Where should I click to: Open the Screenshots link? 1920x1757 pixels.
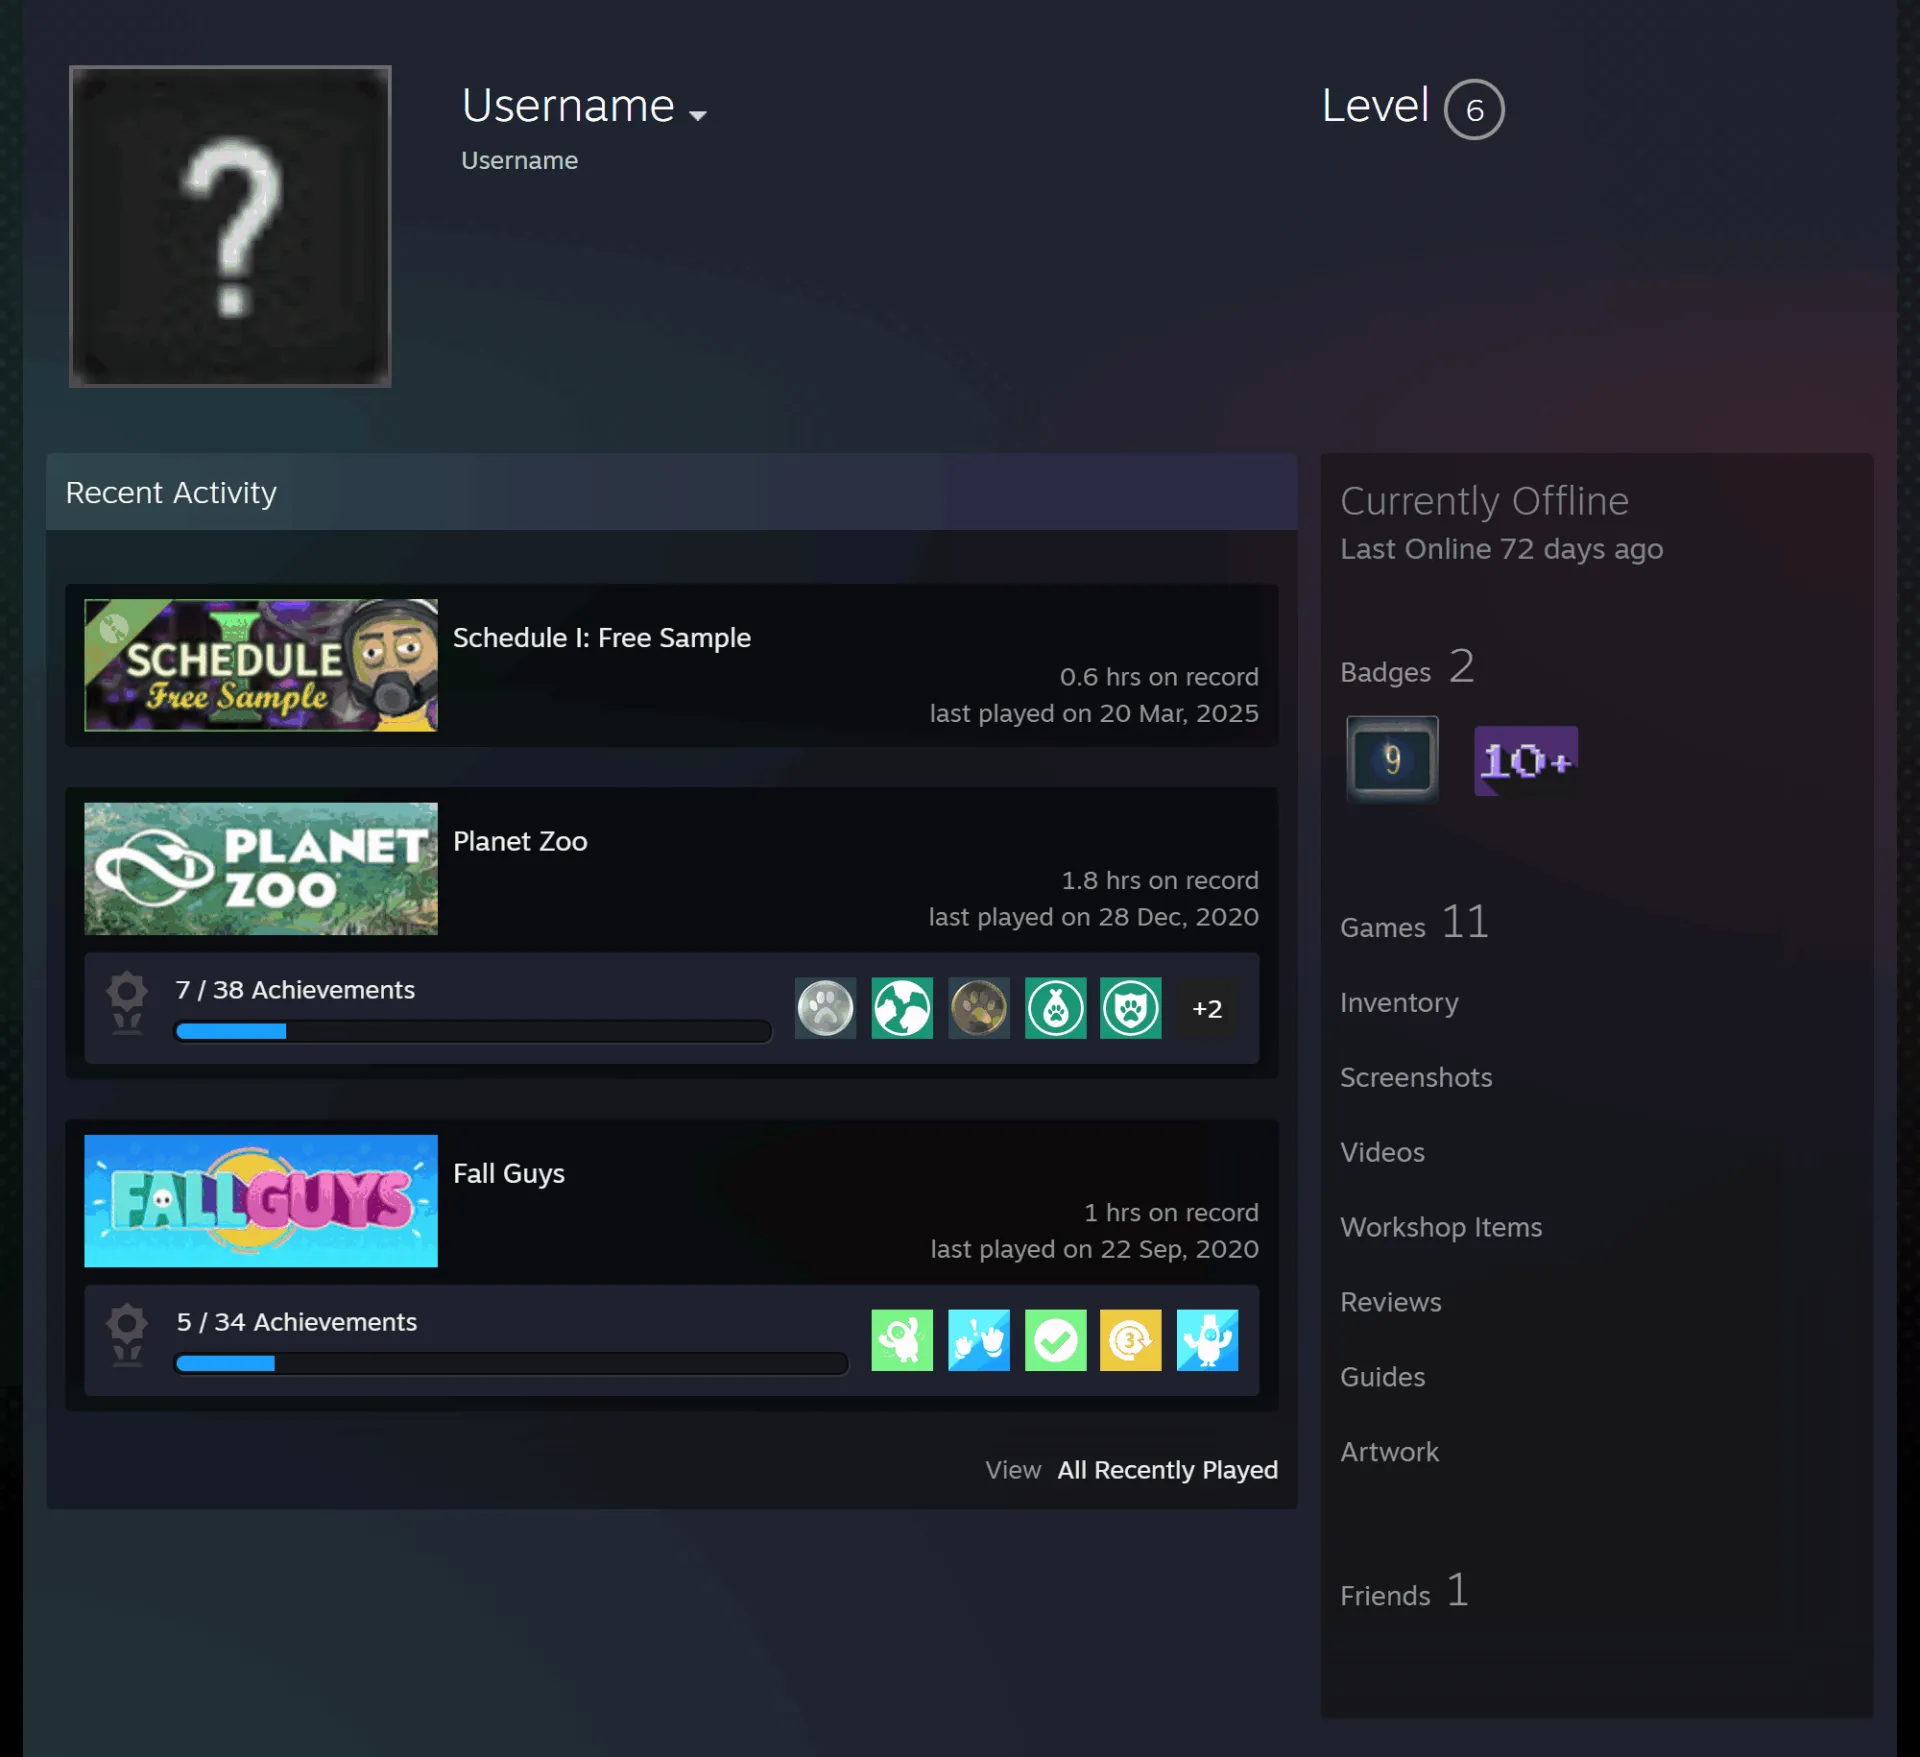[x=1416, y=1077]
